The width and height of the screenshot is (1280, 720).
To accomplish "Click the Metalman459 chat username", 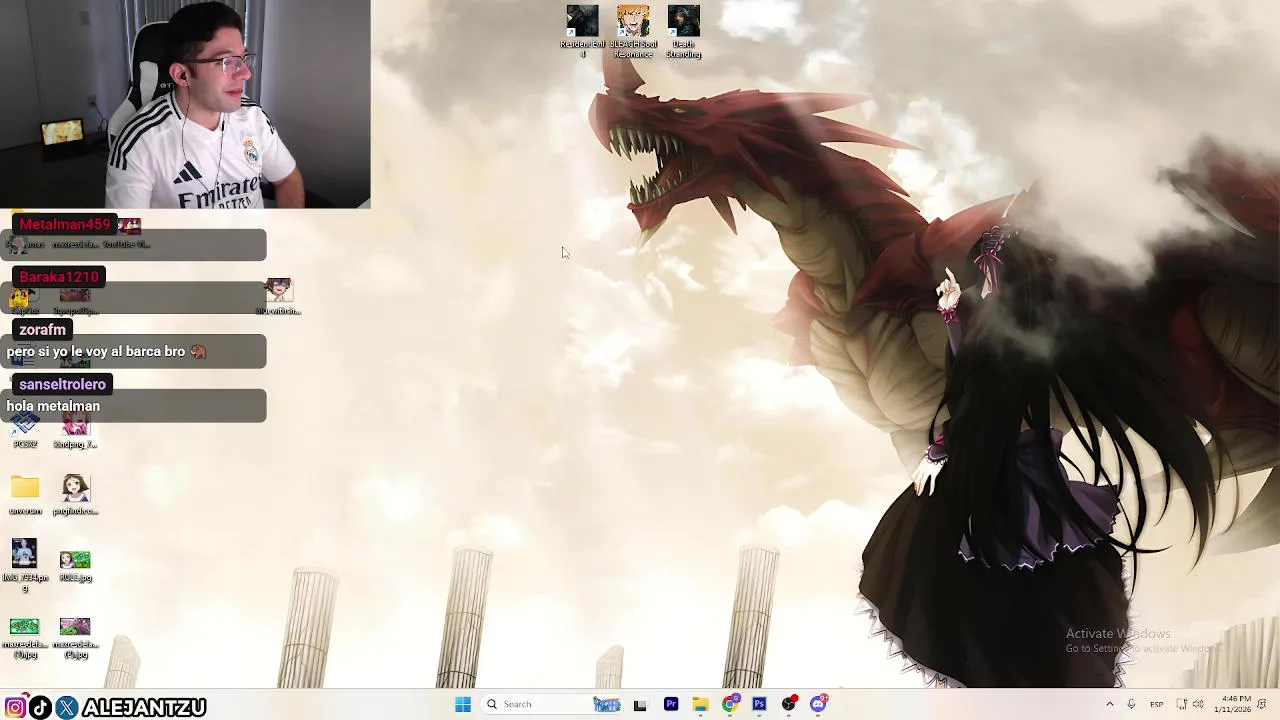I will click(64, 224).
